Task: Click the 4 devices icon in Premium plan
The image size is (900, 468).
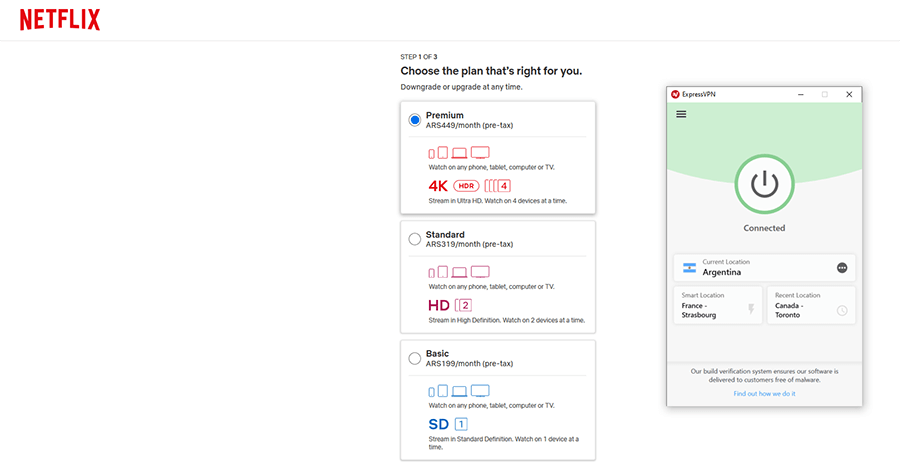Action: click(x=498, y=186)
